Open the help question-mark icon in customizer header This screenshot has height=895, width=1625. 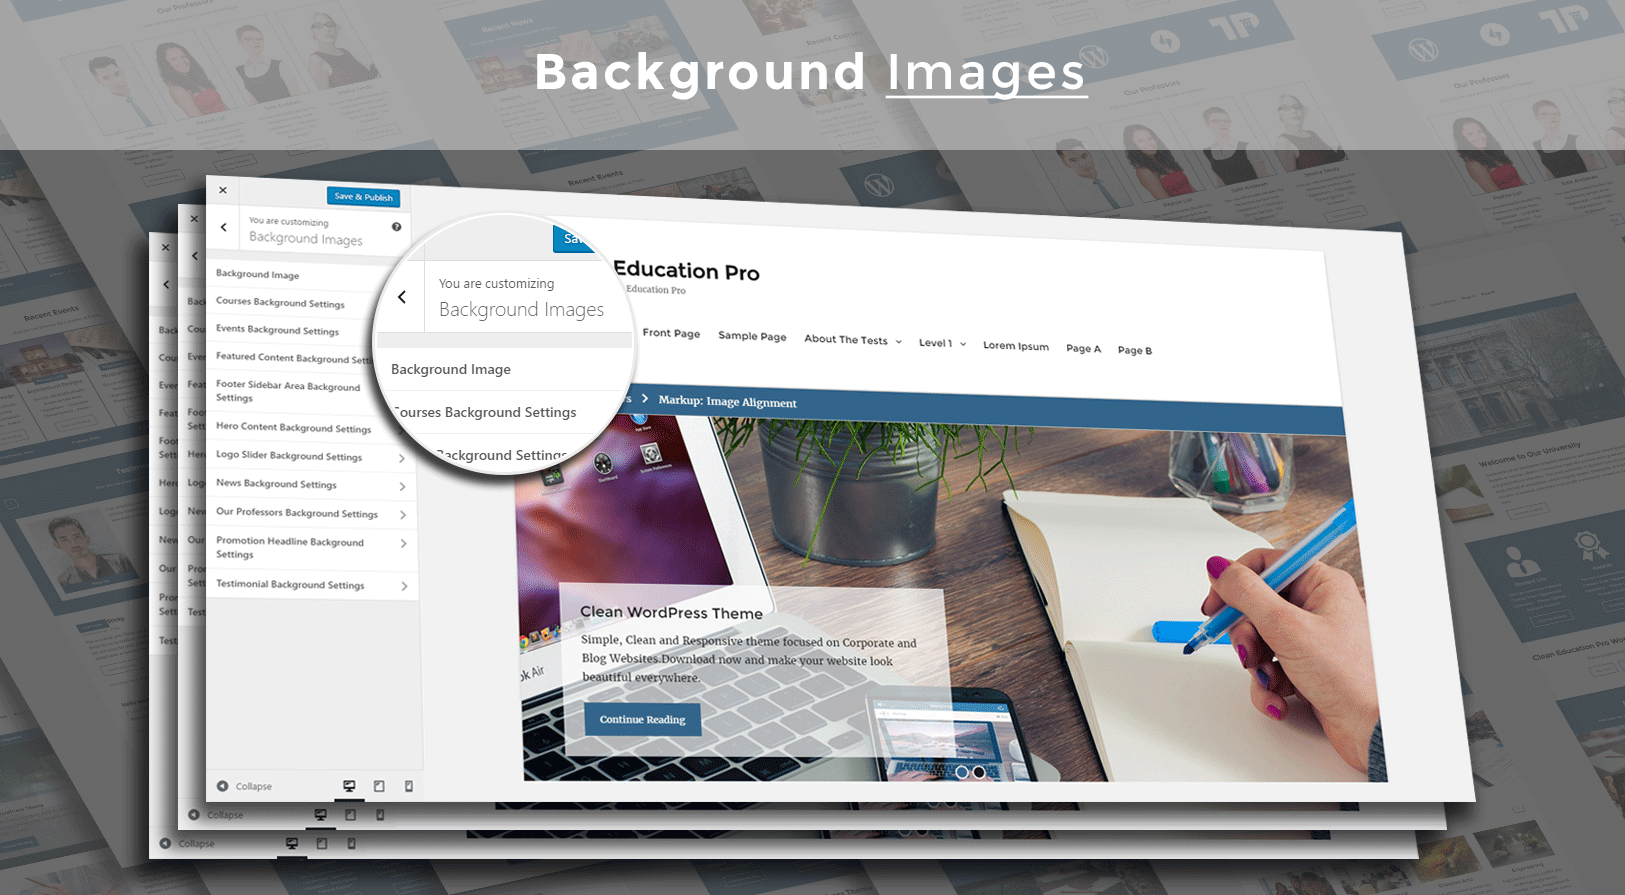point(397,227)
